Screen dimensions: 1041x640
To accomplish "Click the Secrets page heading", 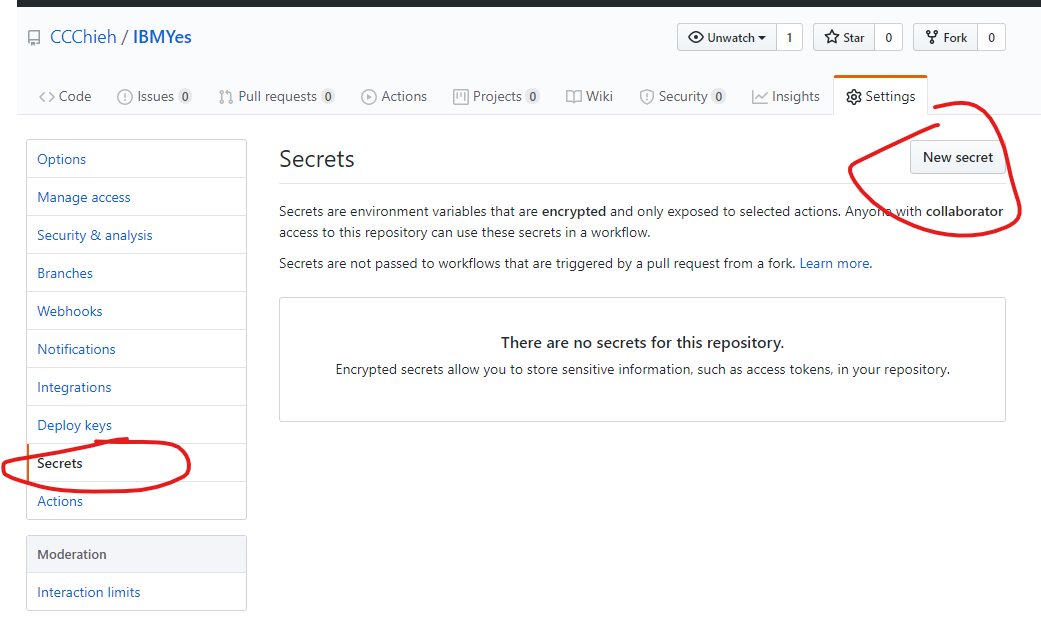I will click(317, 159).
